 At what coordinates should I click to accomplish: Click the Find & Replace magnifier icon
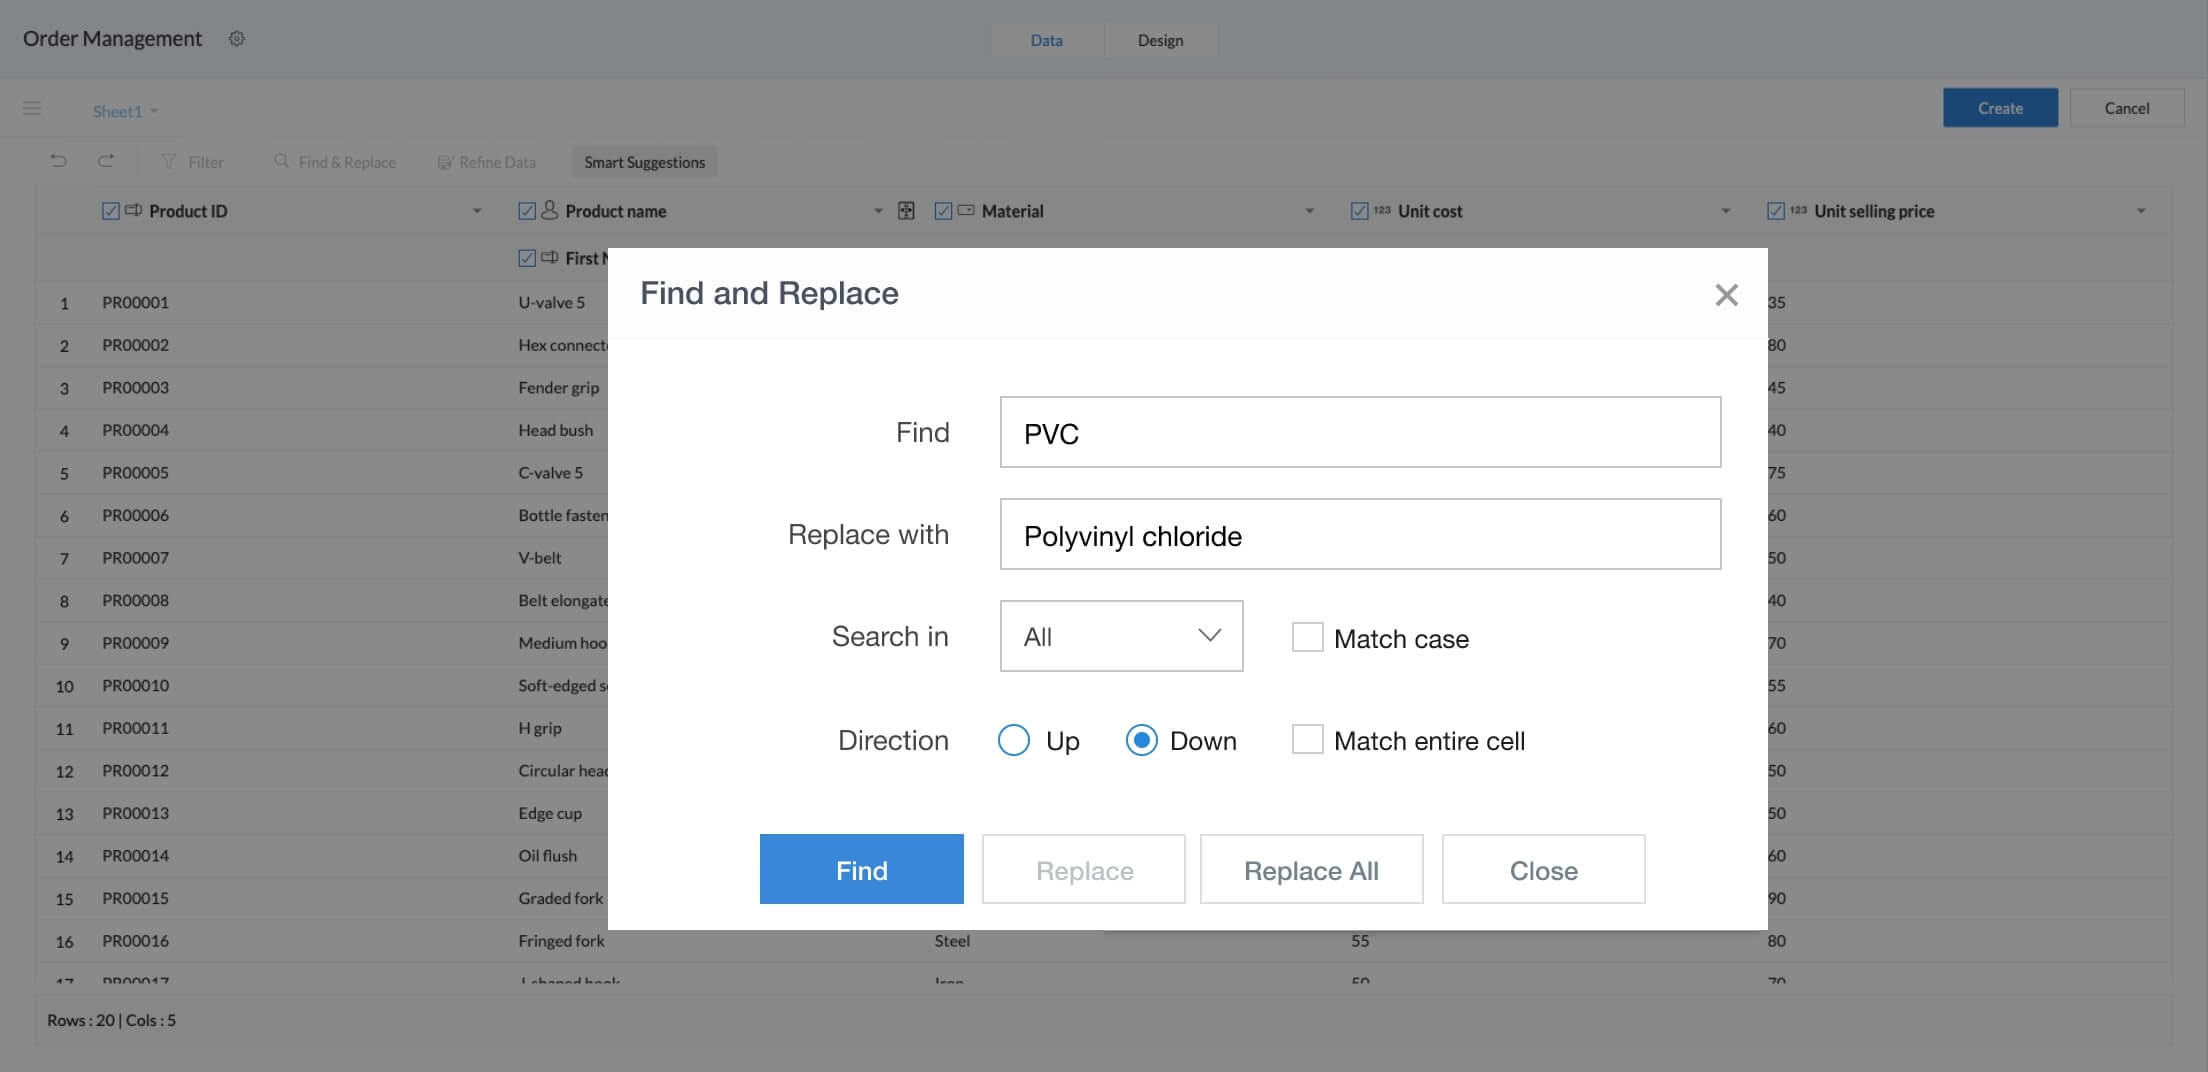pos(281,161)
